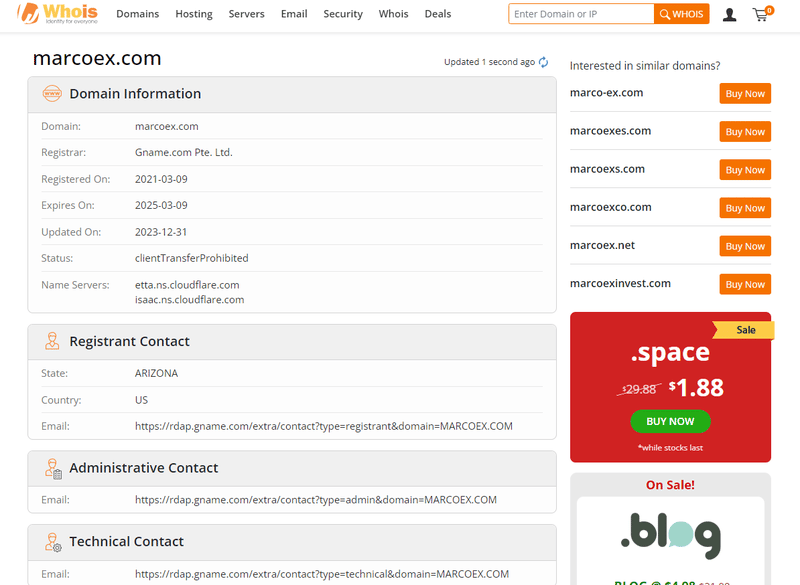Screen dimensions: 800x585
Task: Open the Hosting menu
Action: pos(194,14)
